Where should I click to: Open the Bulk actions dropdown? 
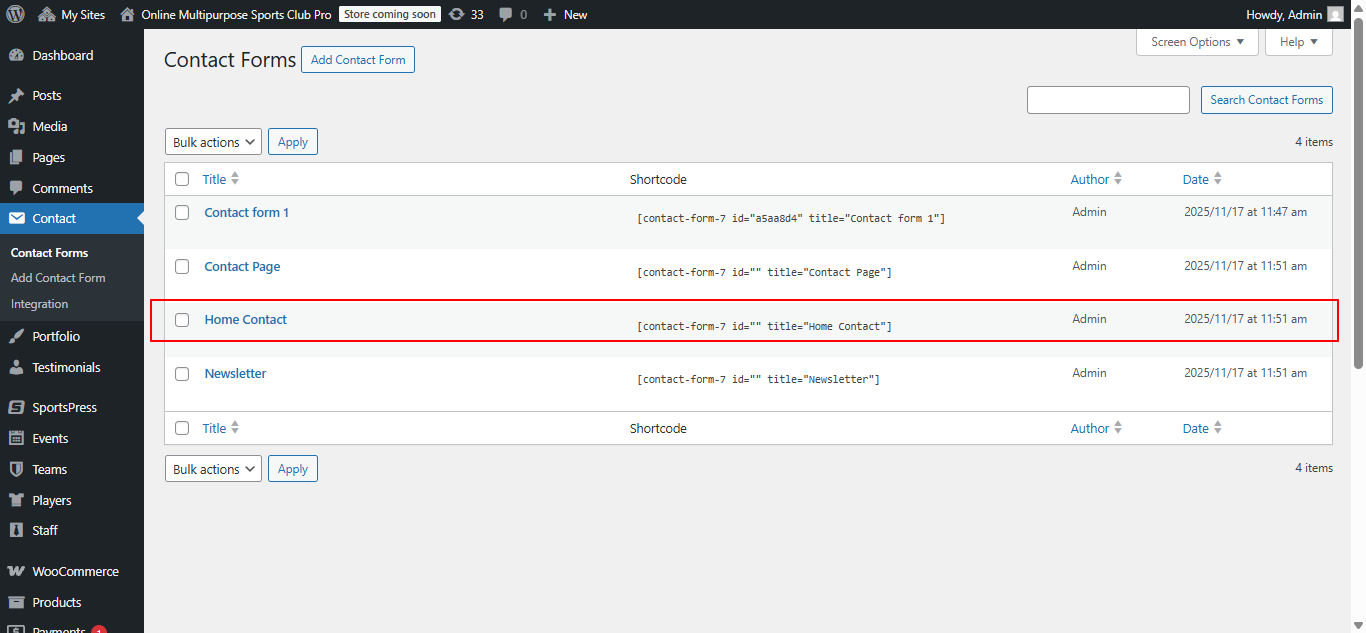(212, 141)
